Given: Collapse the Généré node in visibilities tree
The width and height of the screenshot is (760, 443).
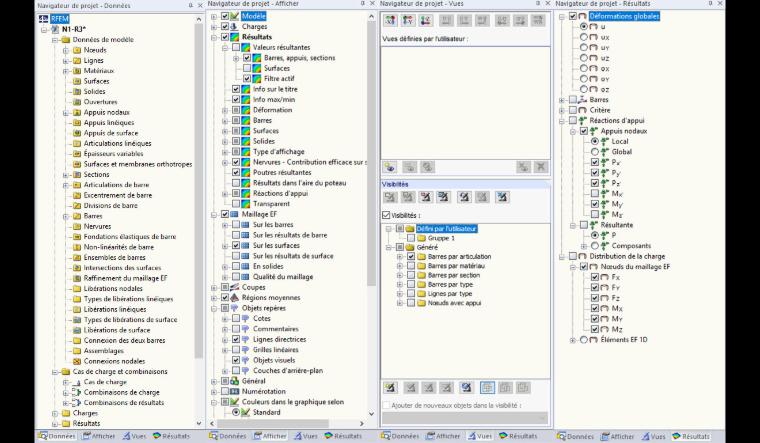Looking at the screenshot, I should coord(389,247).
